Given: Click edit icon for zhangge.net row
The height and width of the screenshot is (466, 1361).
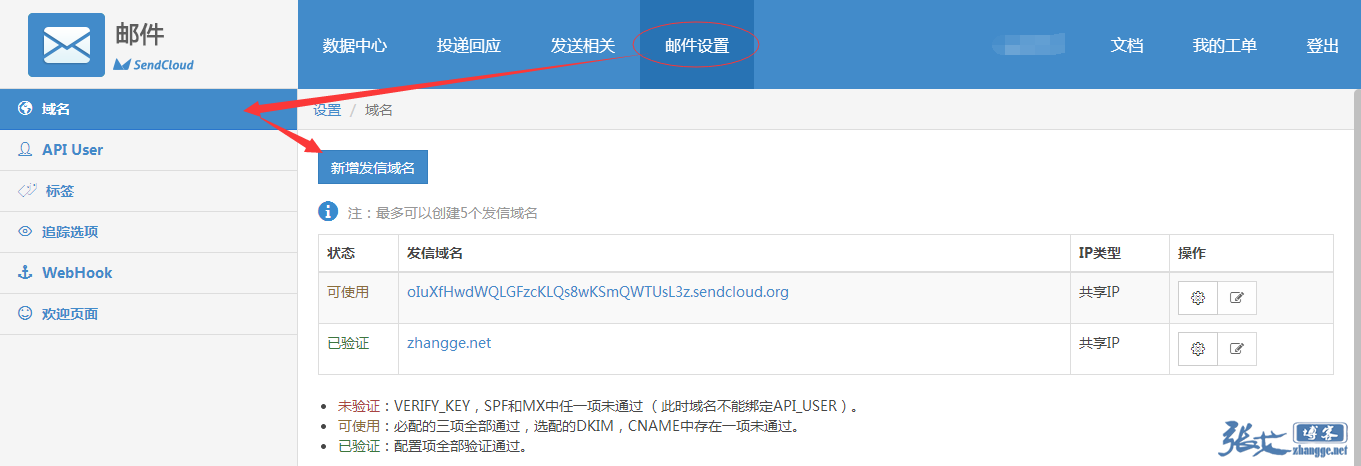Looking at the screenshot, I should point(1237,349).
